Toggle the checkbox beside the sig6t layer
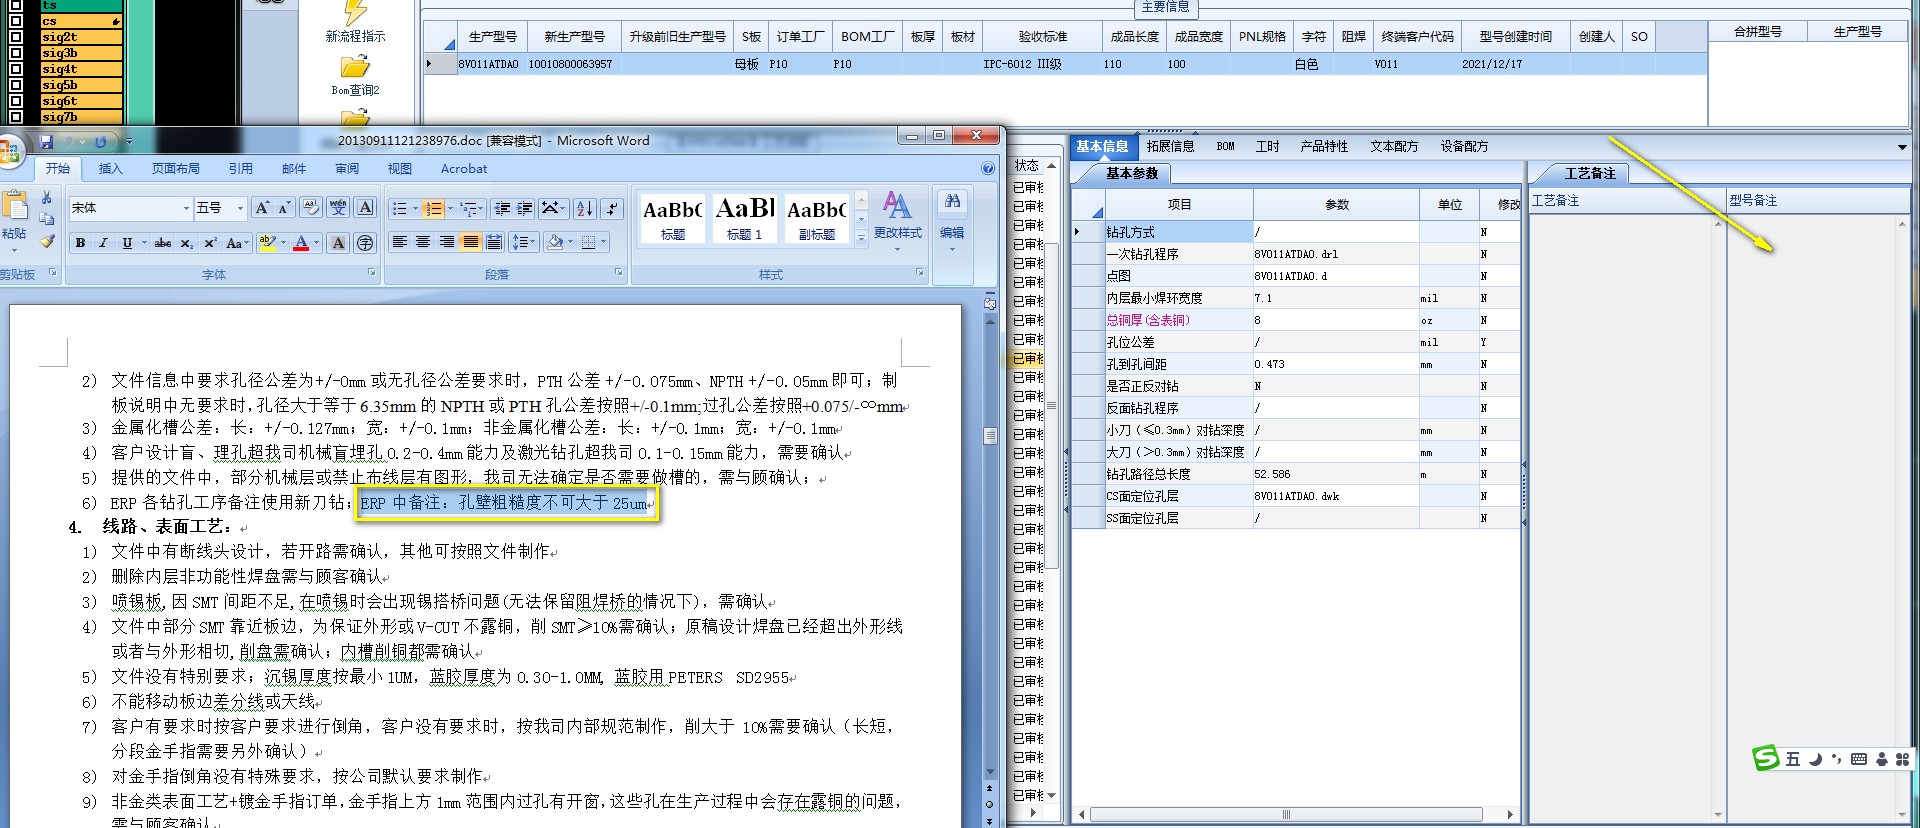Screen dimensions: 1920x828 pos(15,101)
